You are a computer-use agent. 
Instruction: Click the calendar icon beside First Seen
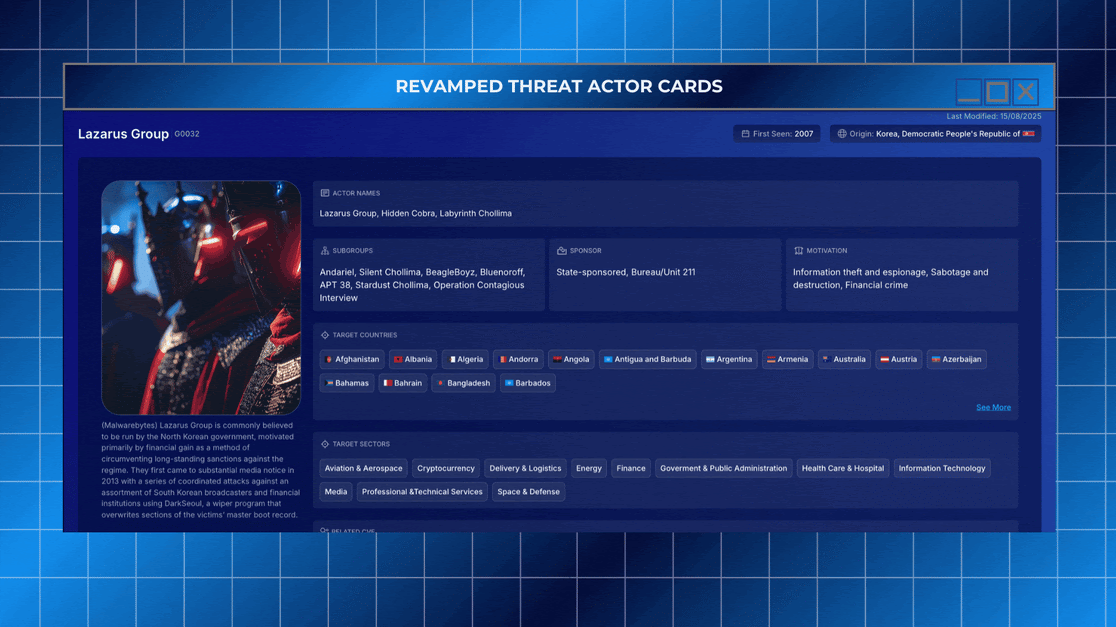[745, 134]
